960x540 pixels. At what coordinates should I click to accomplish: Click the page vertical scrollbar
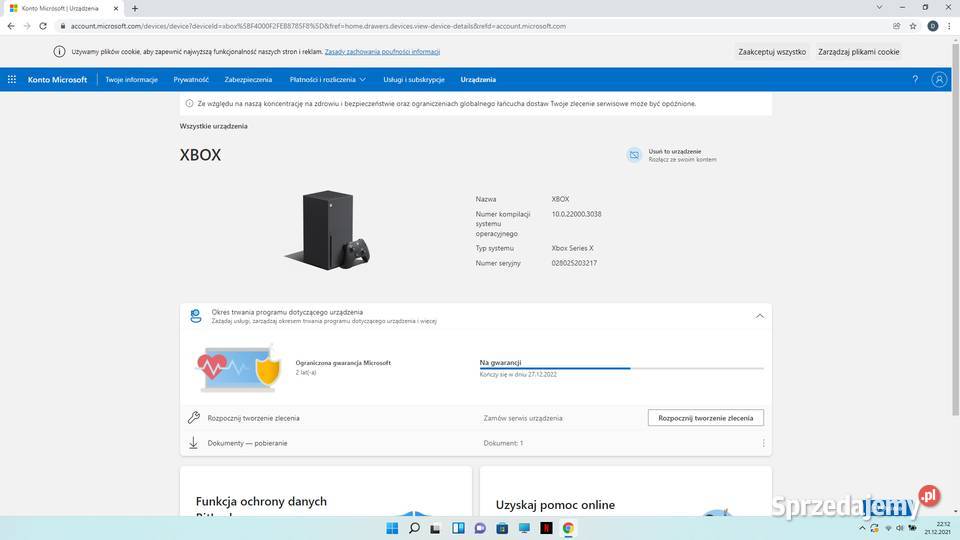[955, 230]
